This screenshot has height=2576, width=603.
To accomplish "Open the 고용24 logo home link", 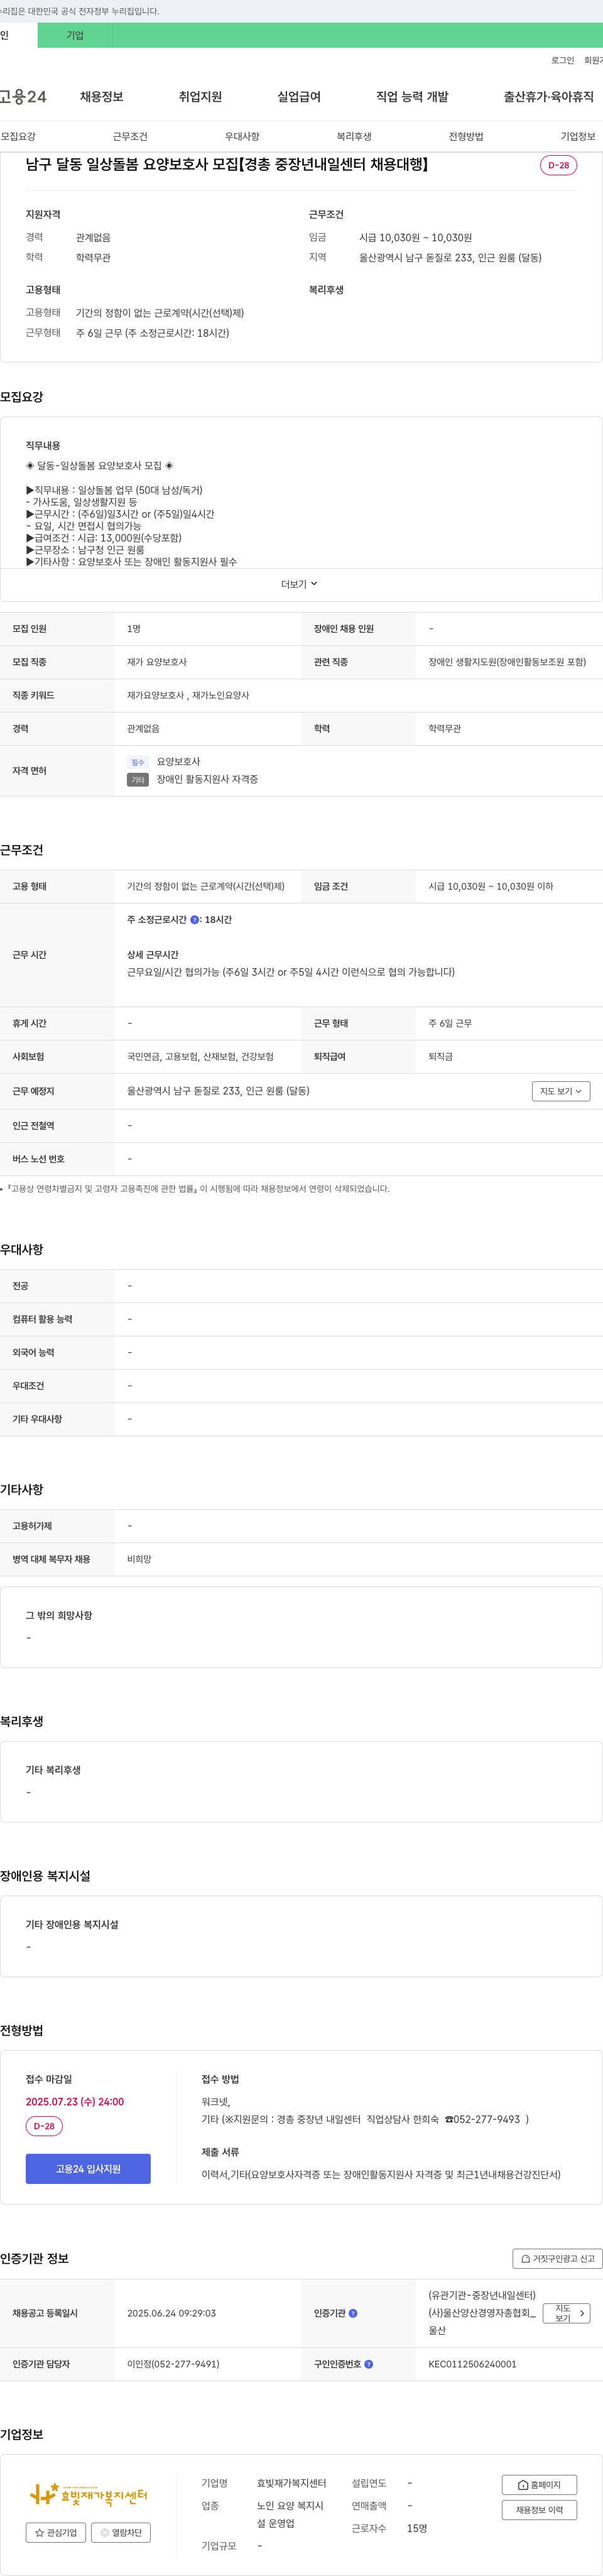I will (x=23, y=97).
